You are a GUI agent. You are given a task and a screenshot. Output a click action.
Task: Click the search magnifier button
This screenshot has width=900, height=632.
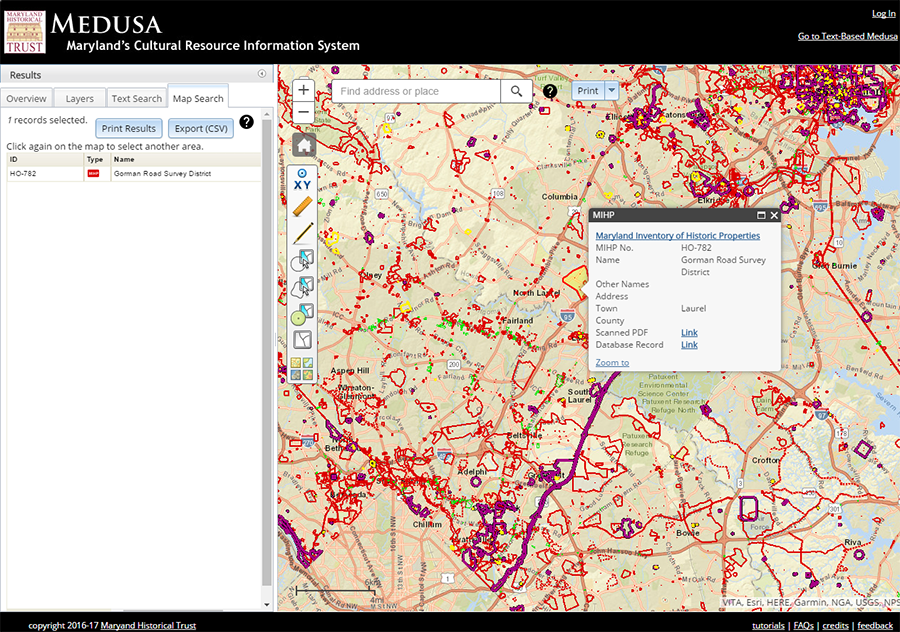[516, 91]
